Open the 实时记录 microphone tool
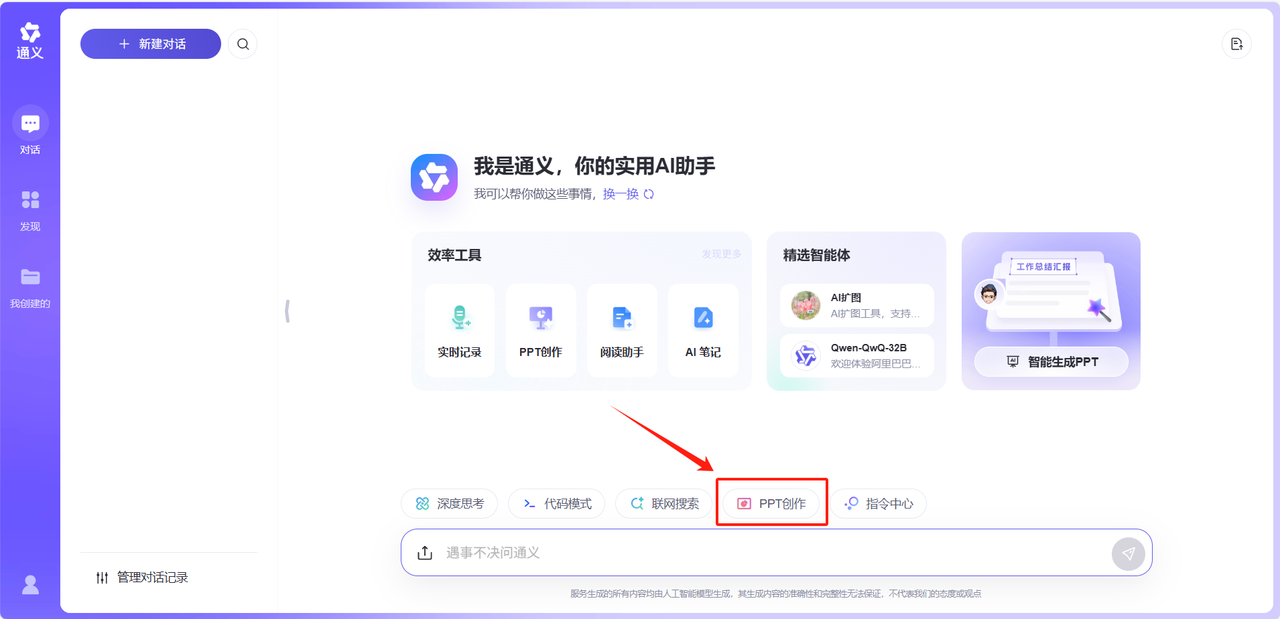Image resolution: width=1280 pixels, height=619 pixels. point(460,330)
